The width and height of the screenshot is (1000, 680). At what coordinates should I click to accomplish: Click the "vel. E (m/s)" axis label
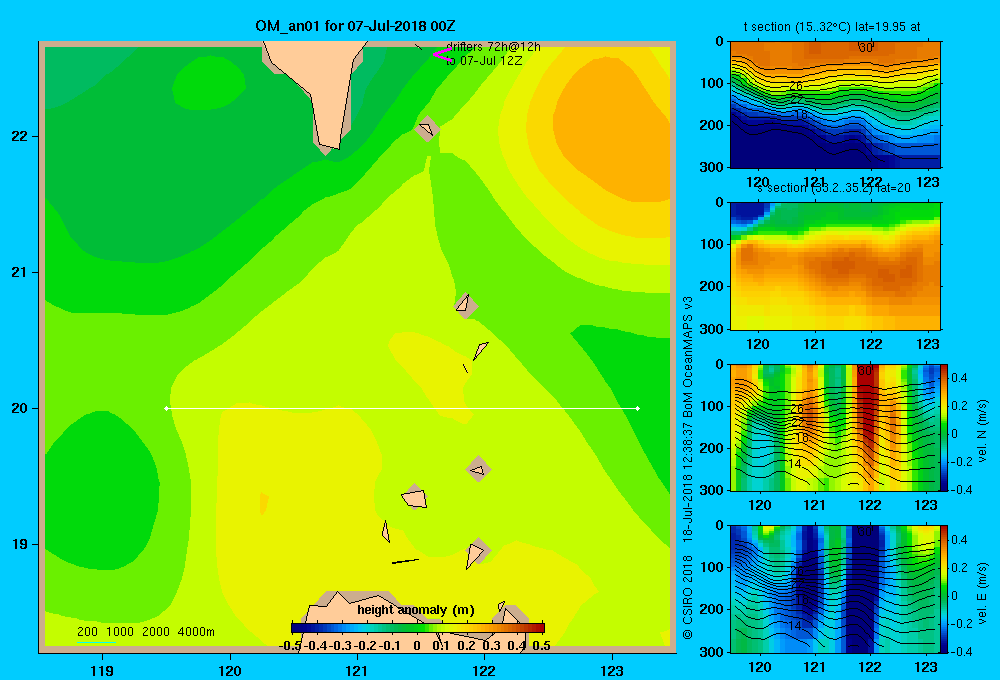pyautogui.click(x=983, y=593)
